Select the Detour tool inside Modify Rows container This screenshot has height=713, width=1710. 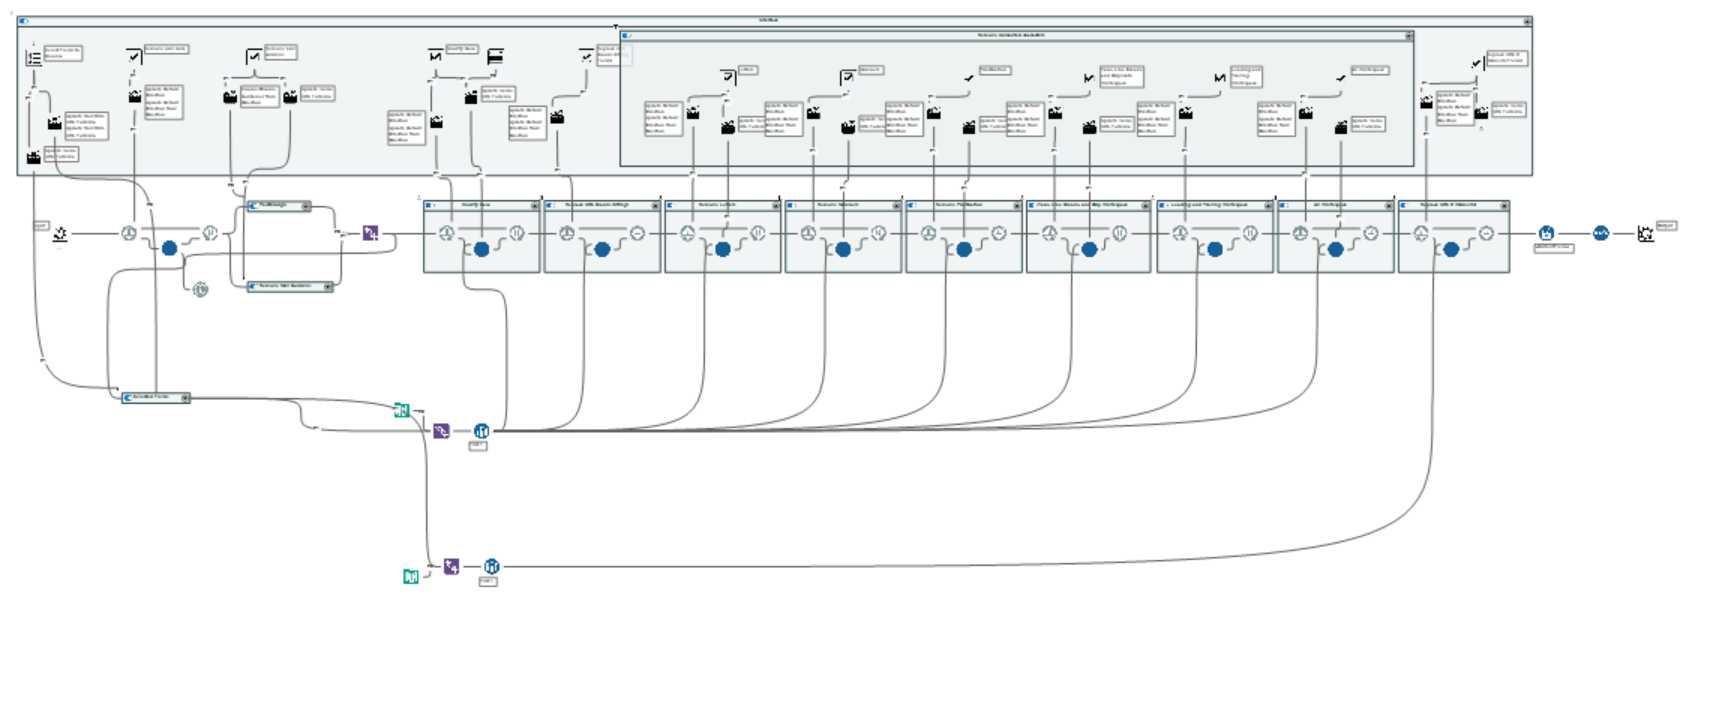pyautogui.click(x=446, y=233)
